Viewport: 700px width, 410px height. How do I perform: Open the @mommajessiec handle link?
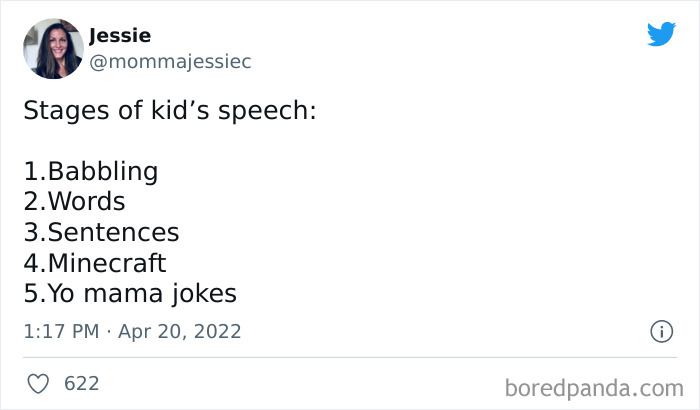click(x=170, y=62)
